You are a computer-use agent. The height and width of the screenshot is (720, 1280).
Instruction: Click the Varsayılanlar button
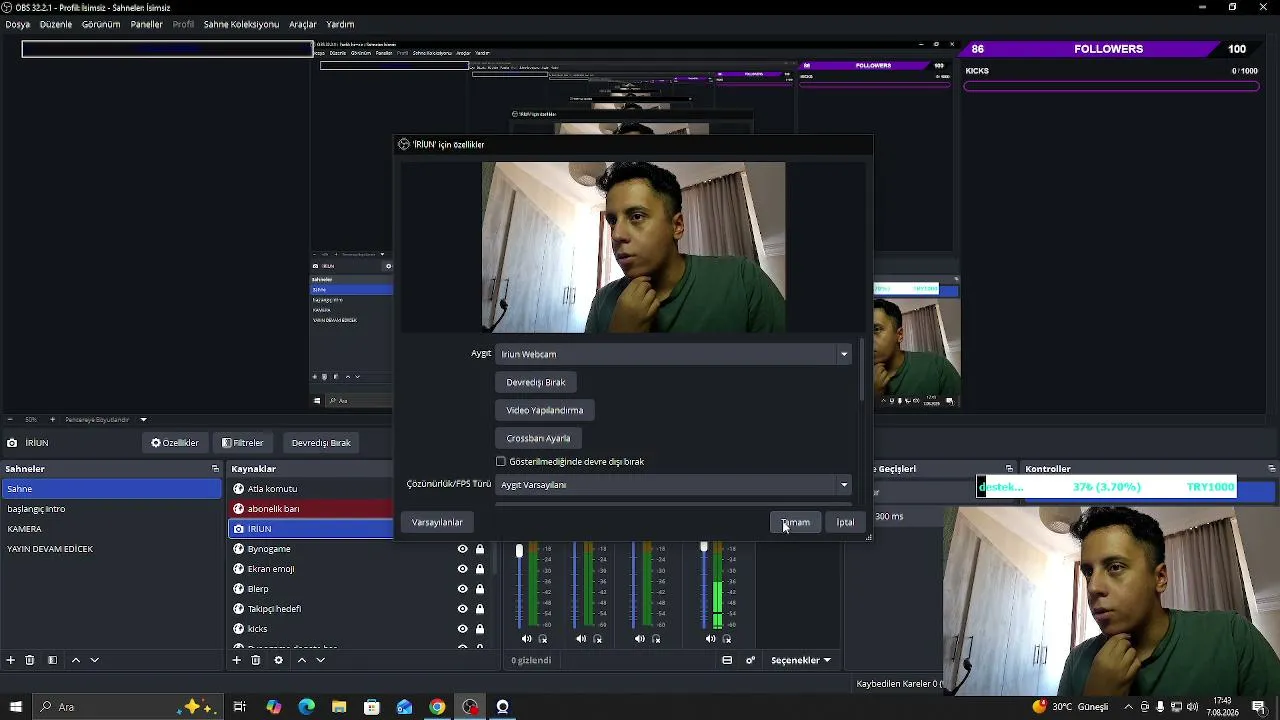[437, 522]
